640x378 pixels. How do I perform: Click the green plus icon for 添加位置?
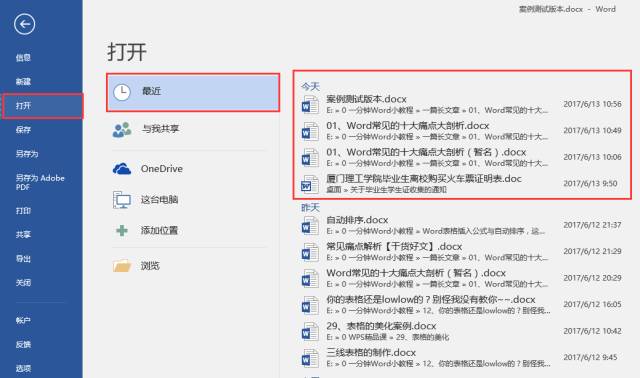(122, 231)
